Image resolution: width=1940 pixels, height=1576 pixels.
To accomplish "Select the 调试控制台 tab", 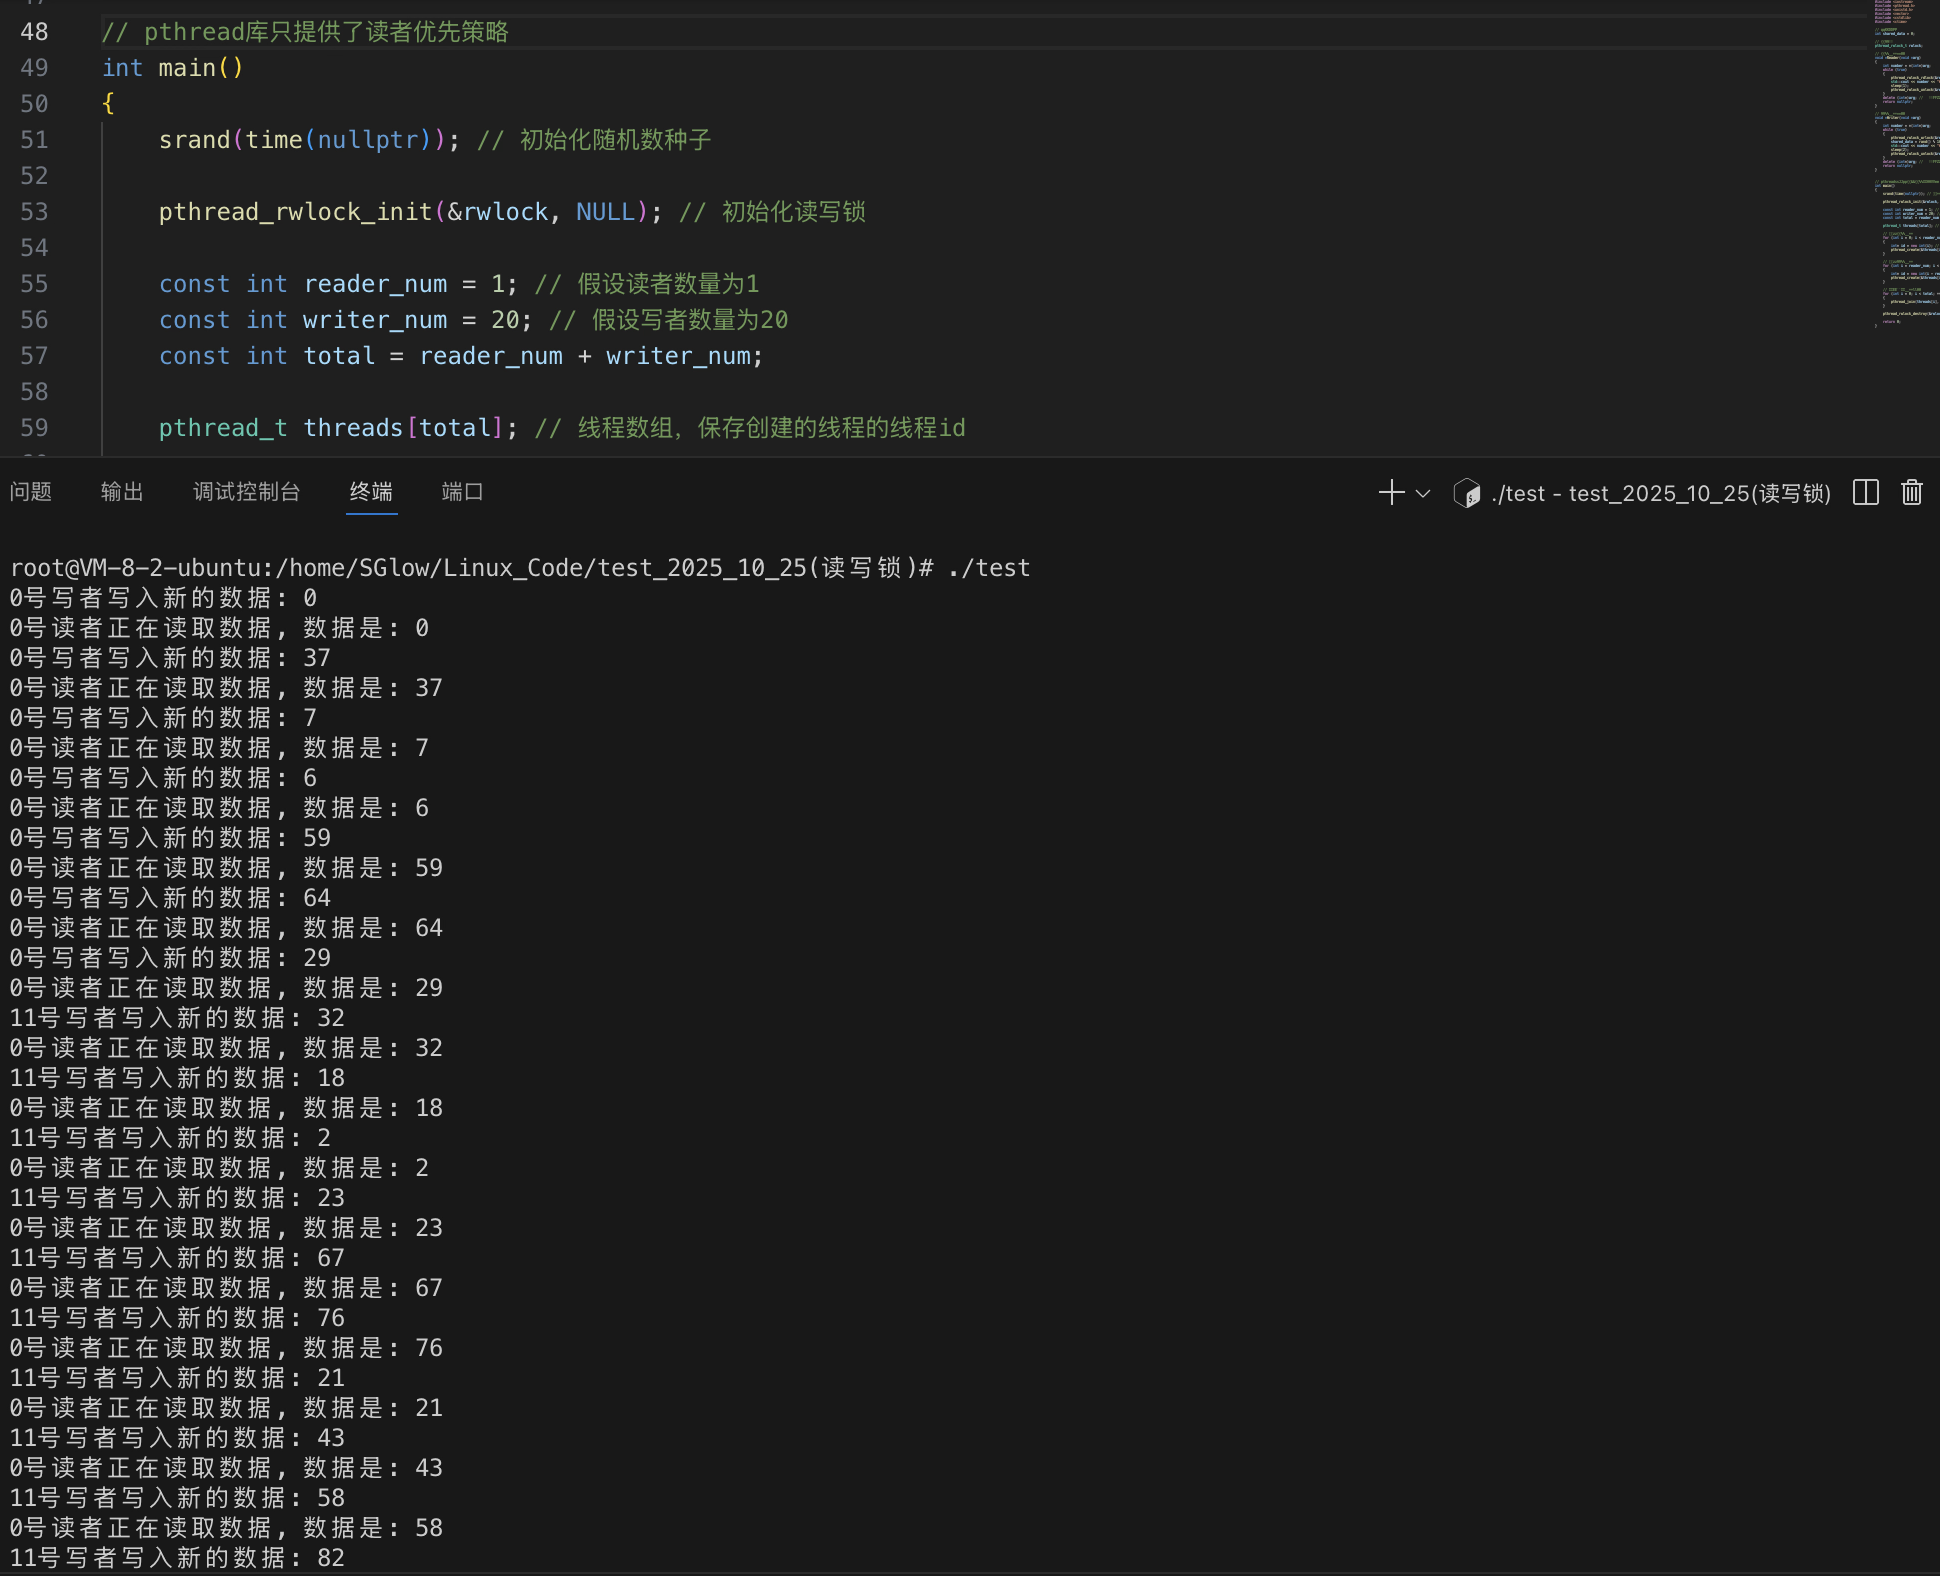I will (246, 492).
